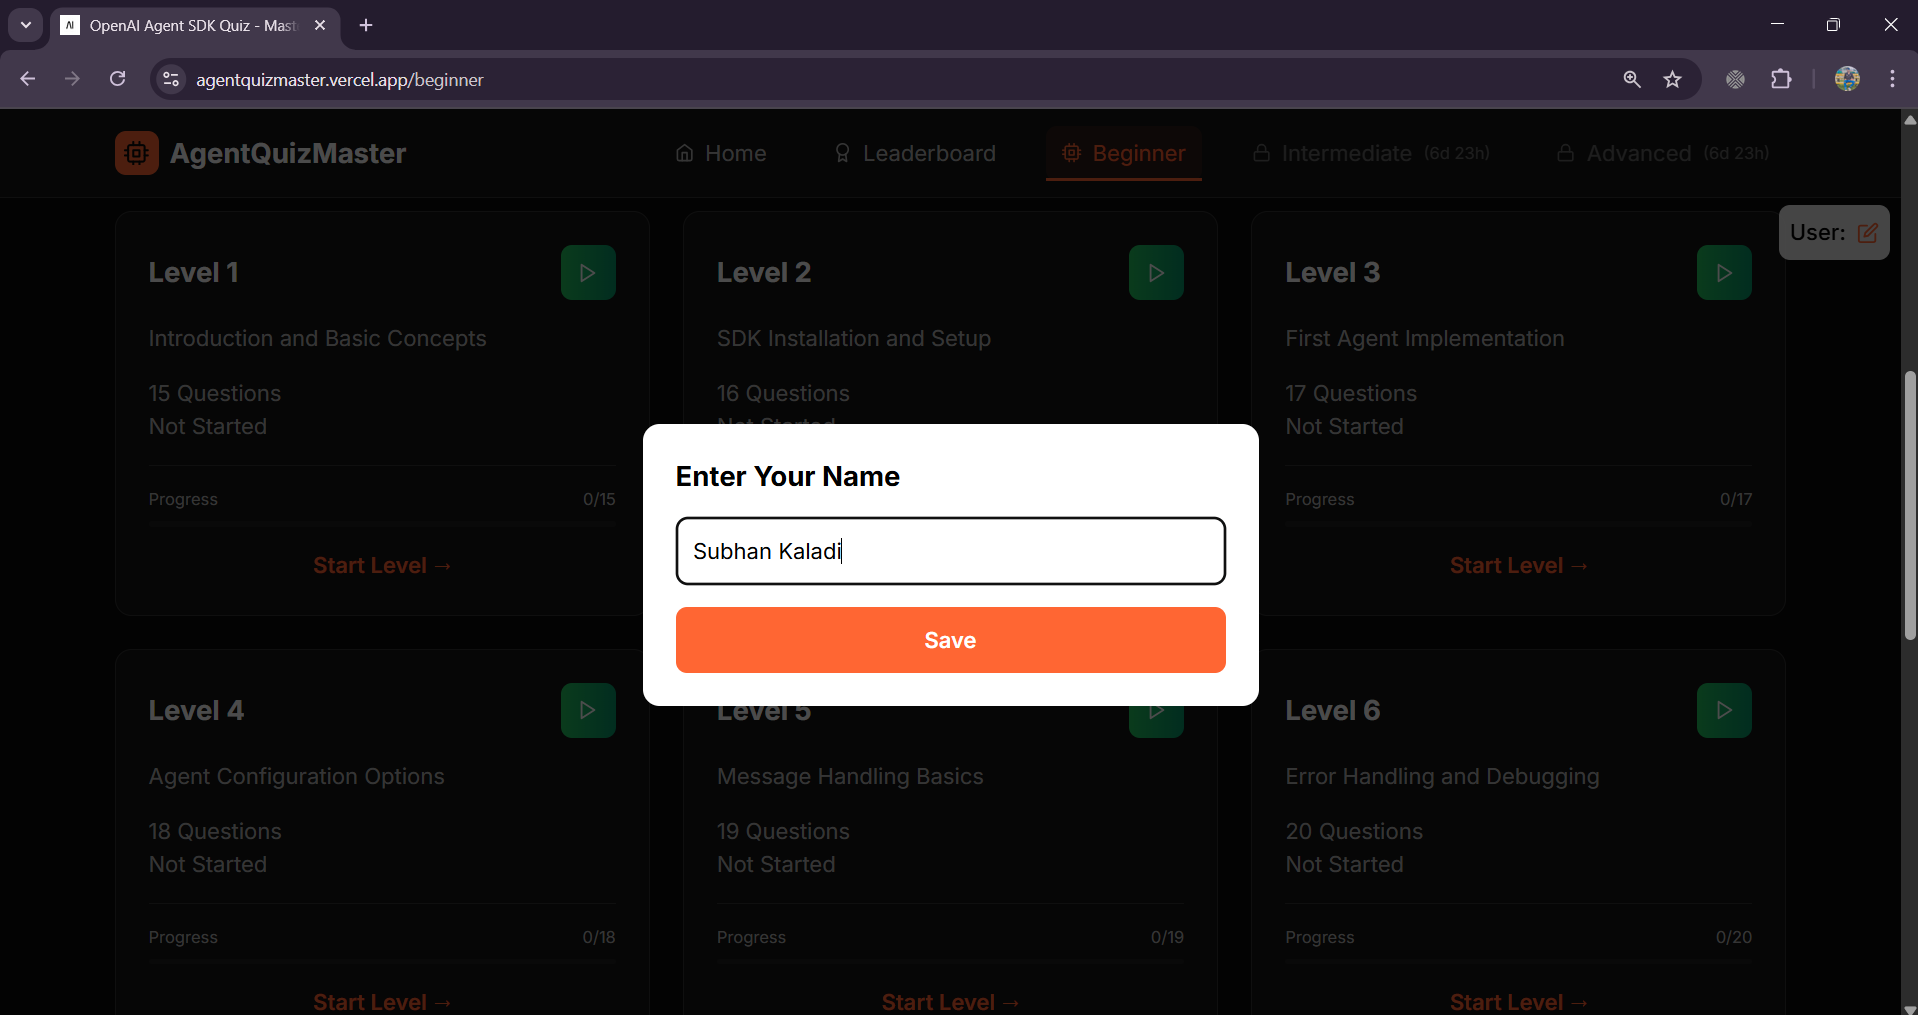Reload the page
The width and height of the screenshot is (1918, 1015).
(x=117, y=79)
